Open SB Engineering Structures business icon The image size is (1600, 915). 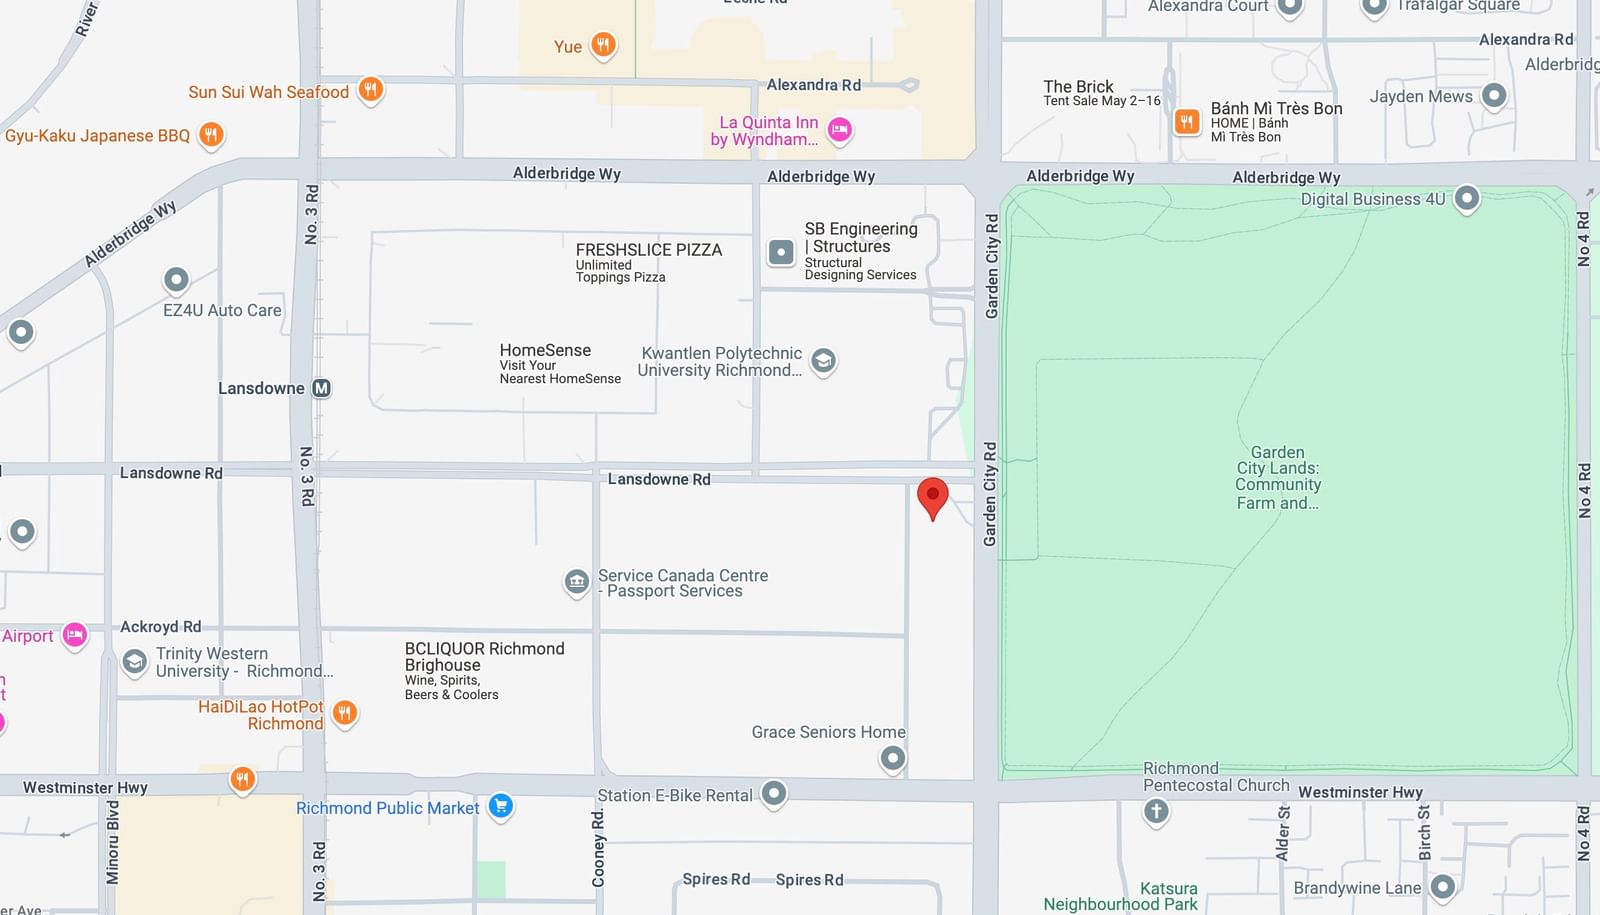[781, 253]
